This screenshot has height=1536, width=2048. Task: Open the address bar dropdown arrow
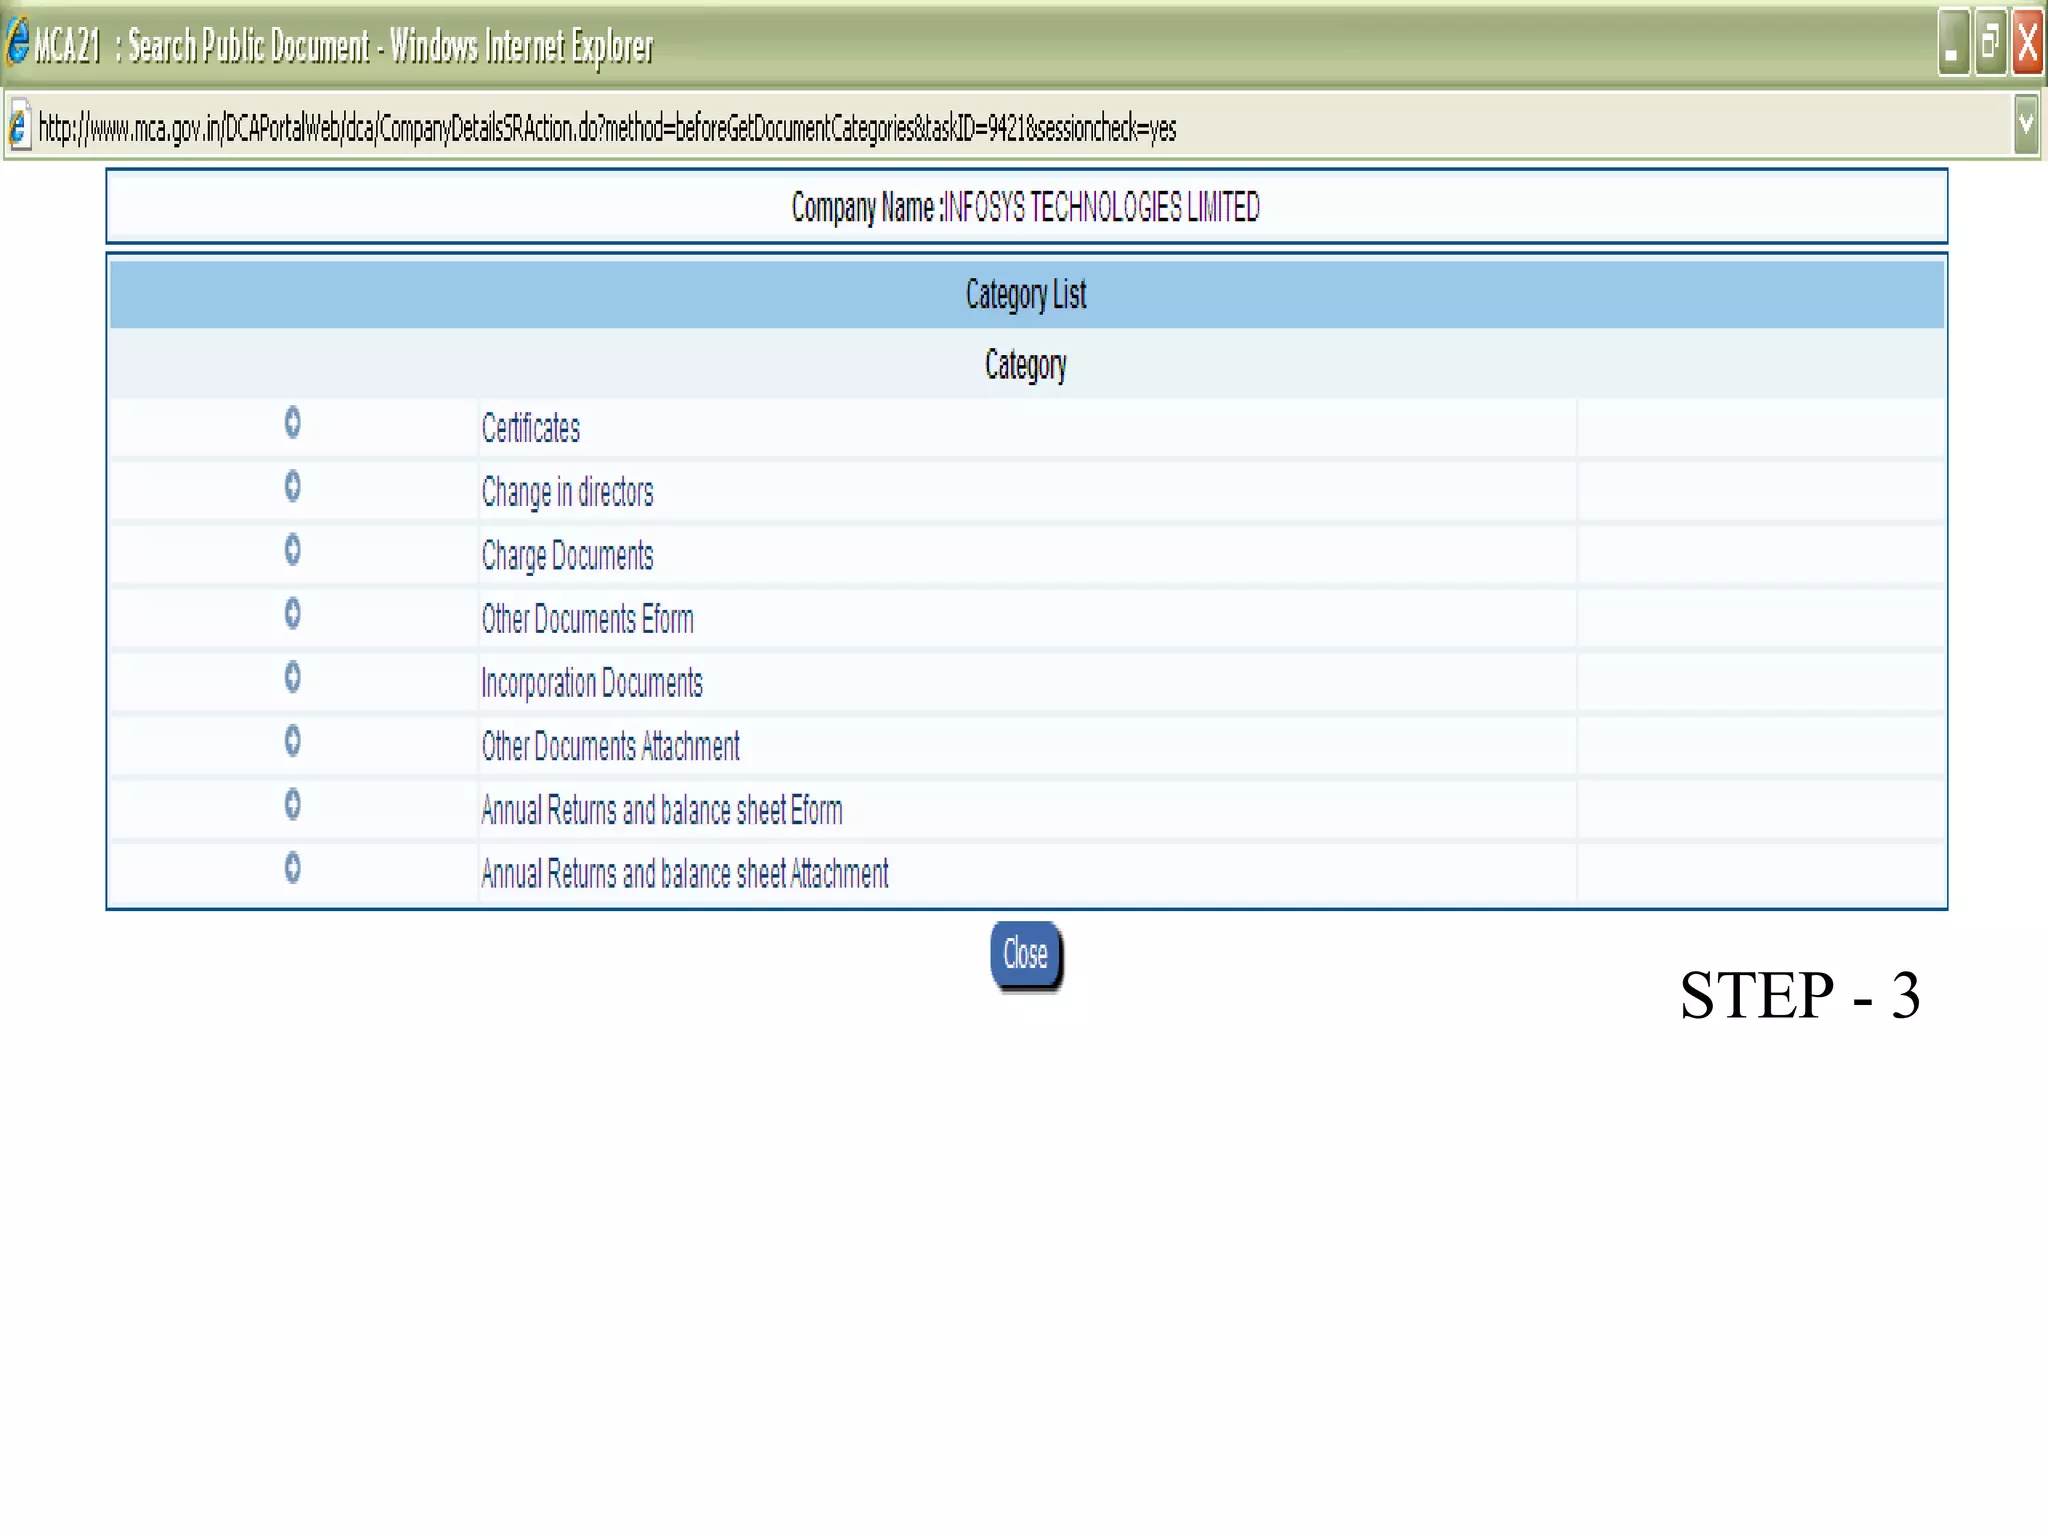[2026, 125]
